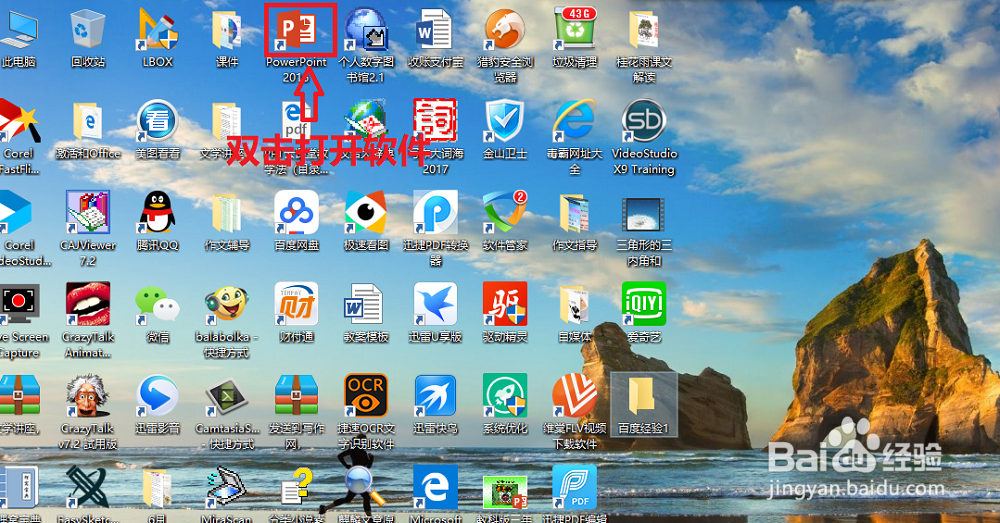Select the 迅捷PDF转换器 icon
Viewport: 1000px width, 523px height.
(x=435, y=212)
